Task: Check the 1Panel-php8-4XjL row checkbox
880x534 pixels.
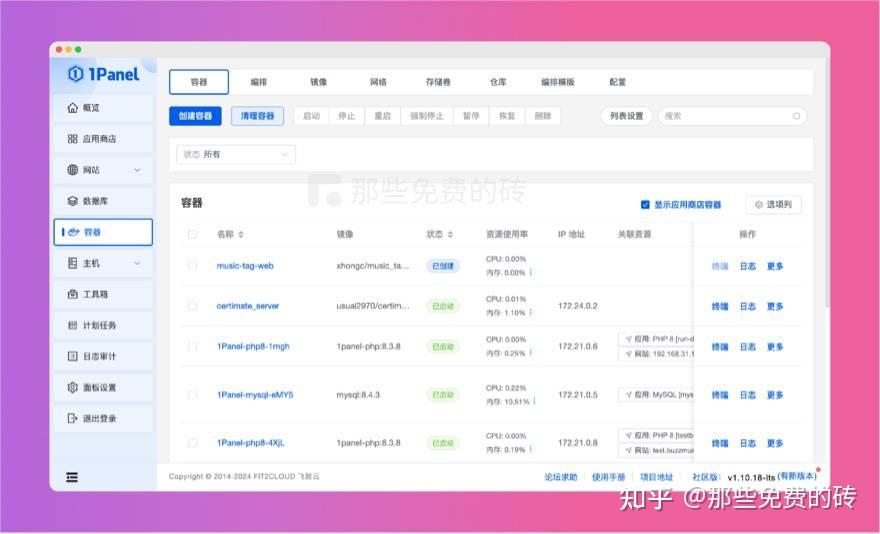Action: (x=192, y=443)
